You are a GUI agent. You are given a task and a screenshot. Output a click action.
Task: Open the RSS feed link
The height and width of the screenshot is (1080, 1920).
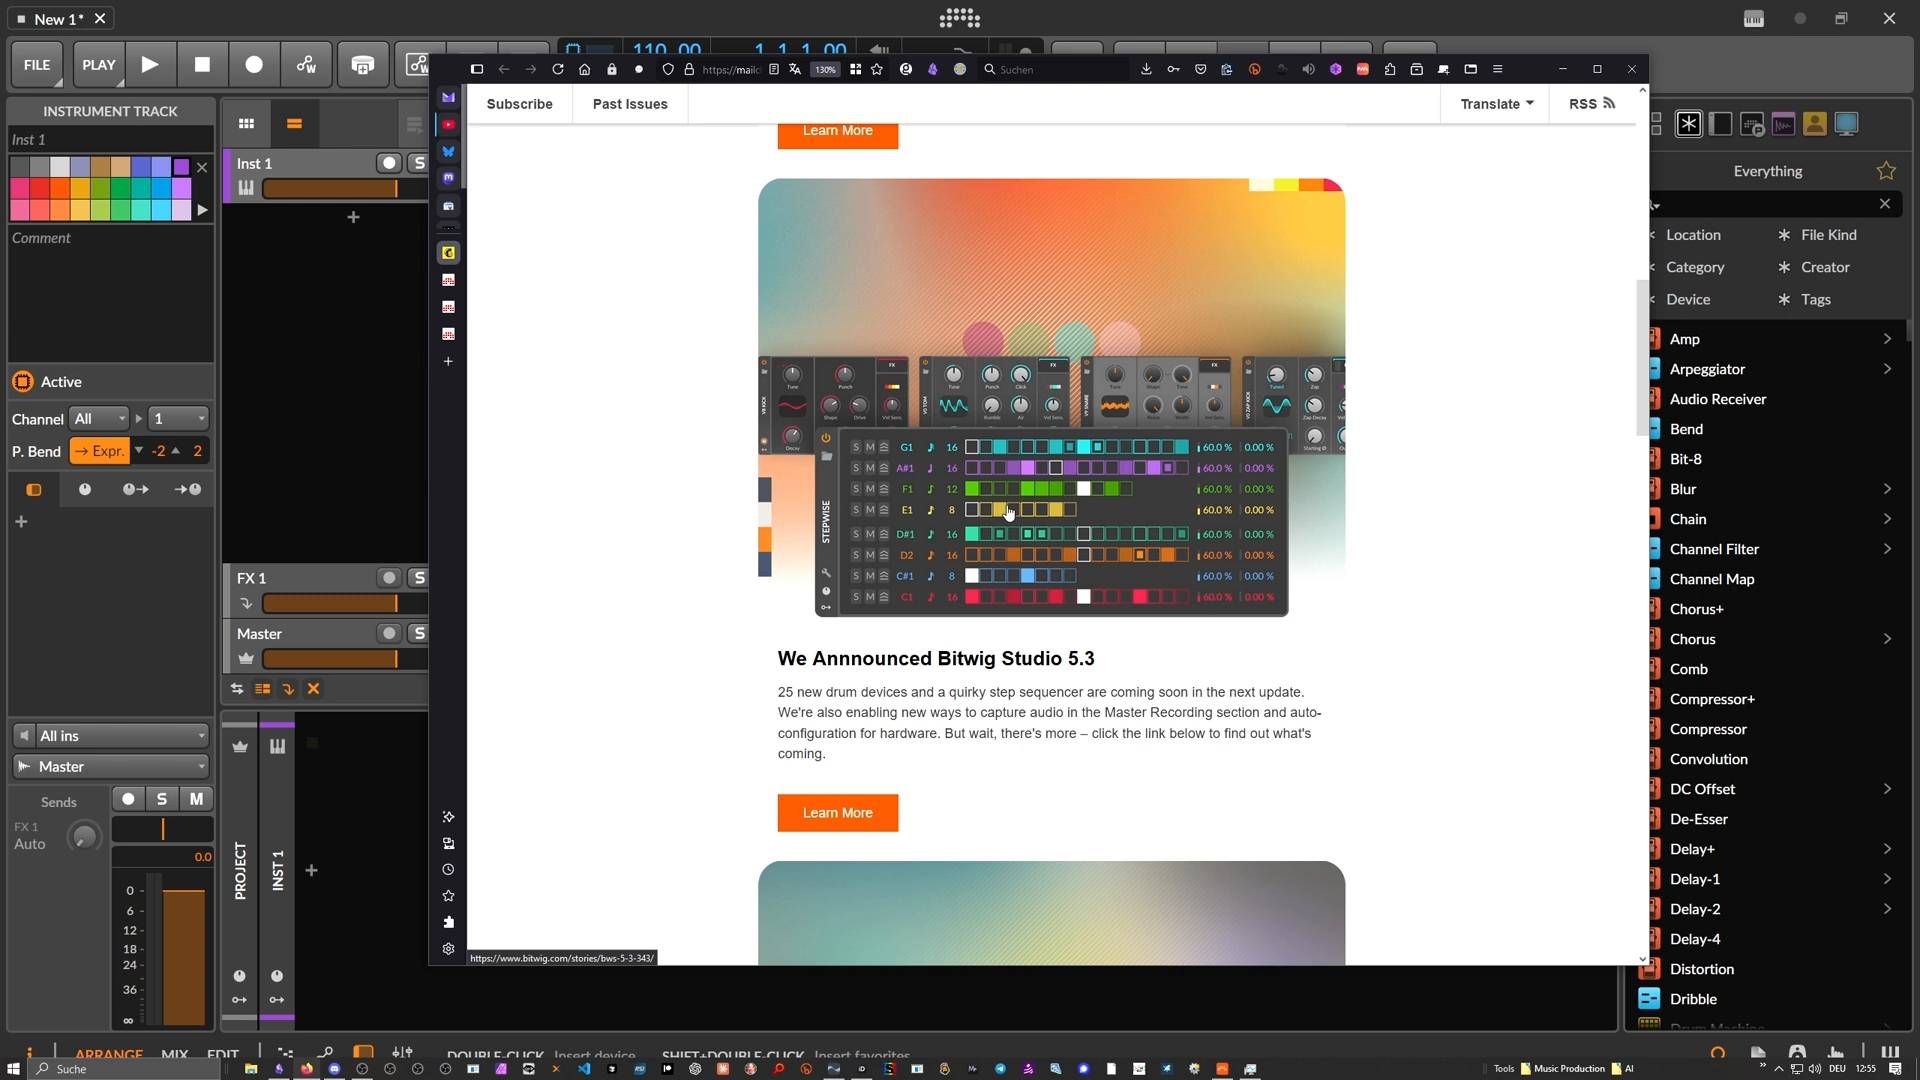[x=1591, y=104]
